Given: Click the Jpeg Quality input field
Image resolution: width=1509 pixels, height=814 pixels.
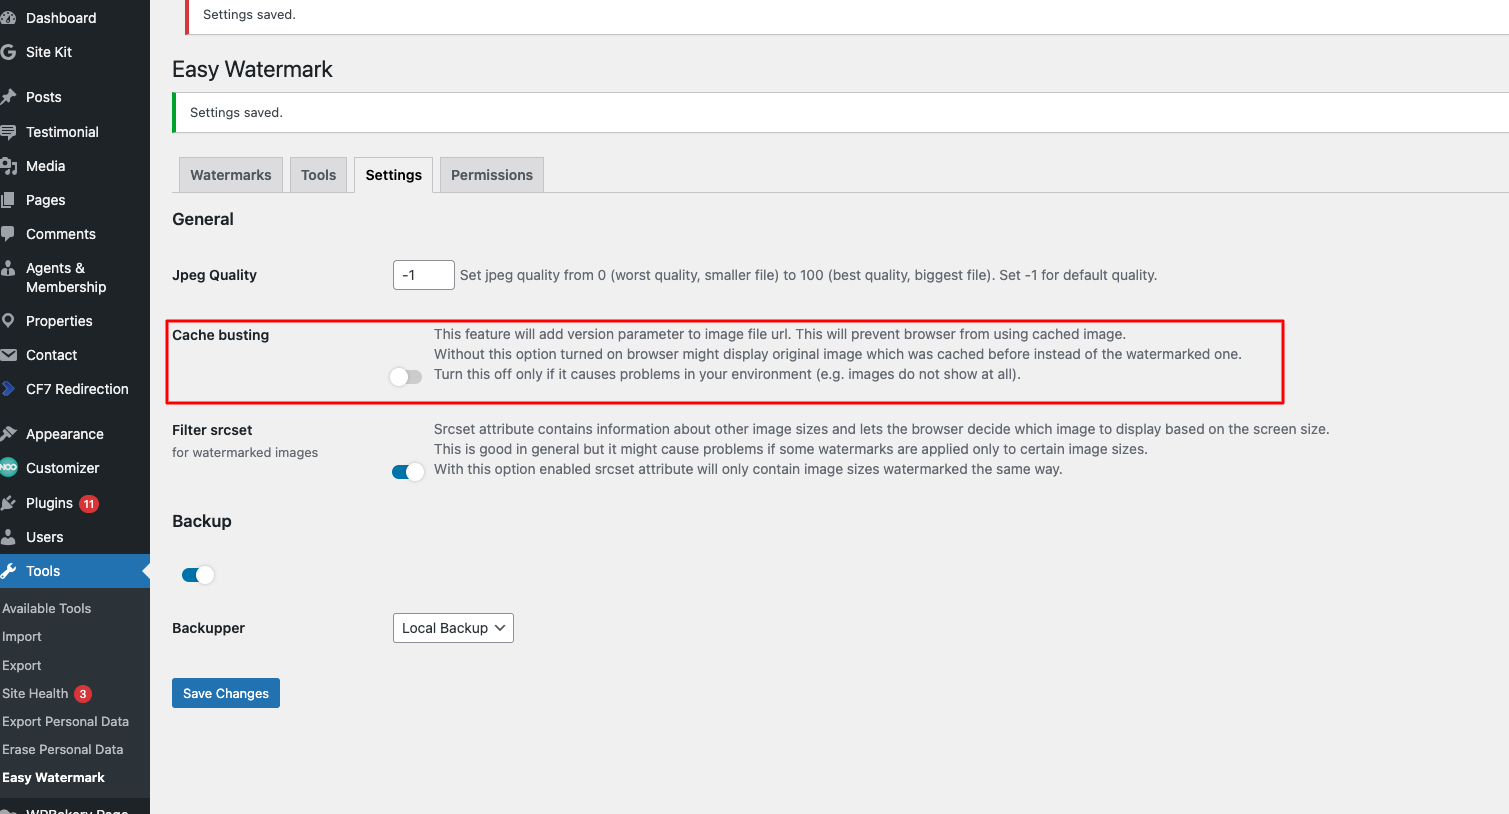Looking at the screenshot, I should click(424, 275).
